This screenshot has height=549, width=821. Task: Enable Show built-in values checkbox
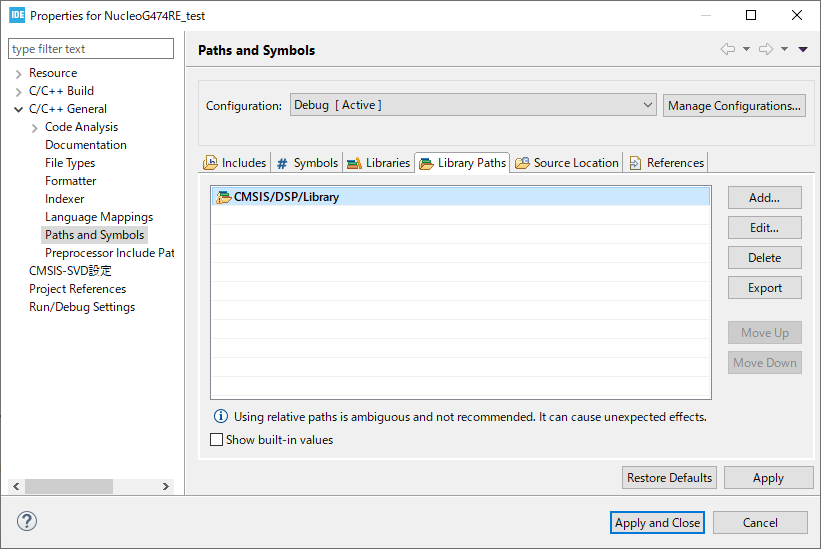[x=217, y=440]
